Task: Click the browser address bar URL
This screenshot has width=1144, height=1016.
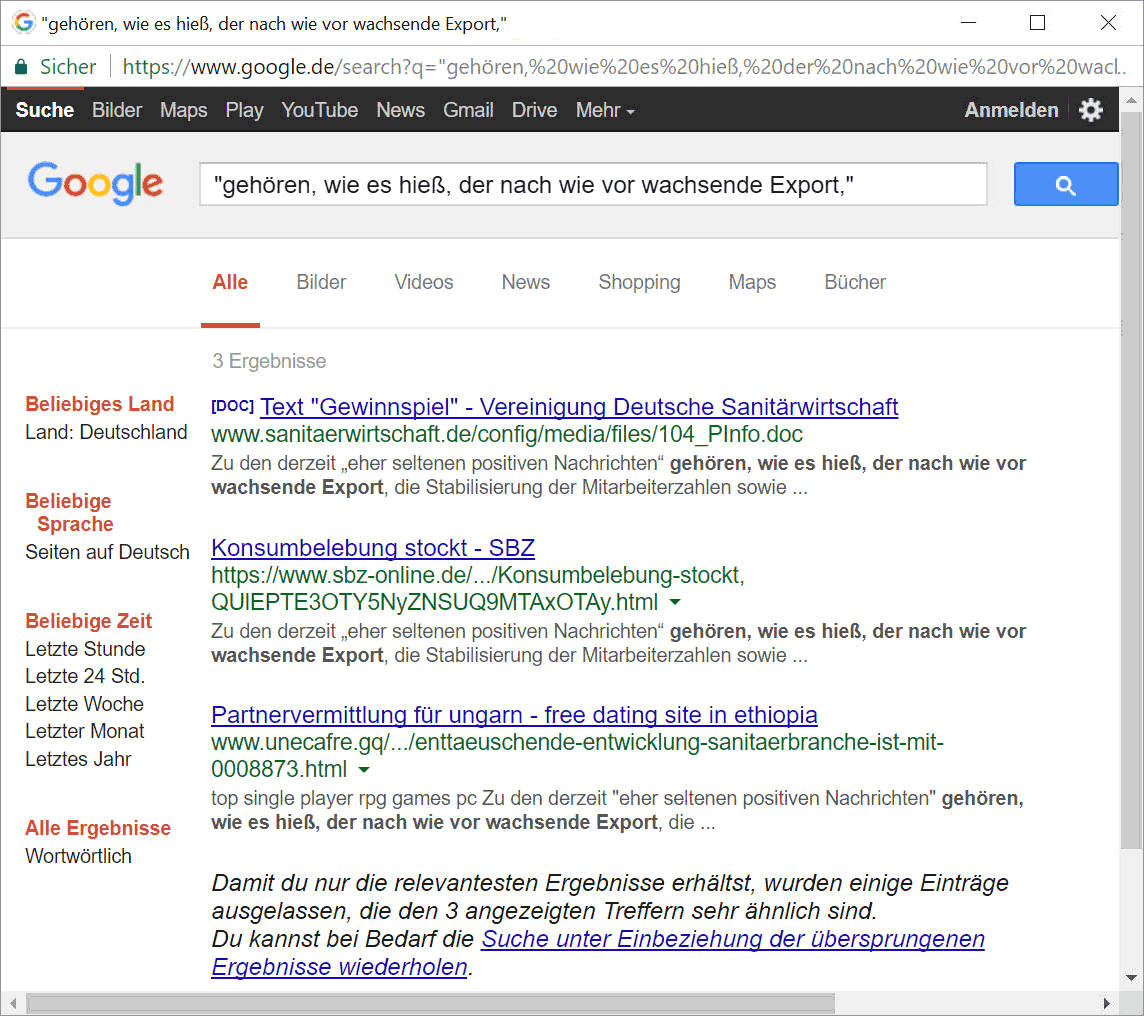Action: coord(624,67)
